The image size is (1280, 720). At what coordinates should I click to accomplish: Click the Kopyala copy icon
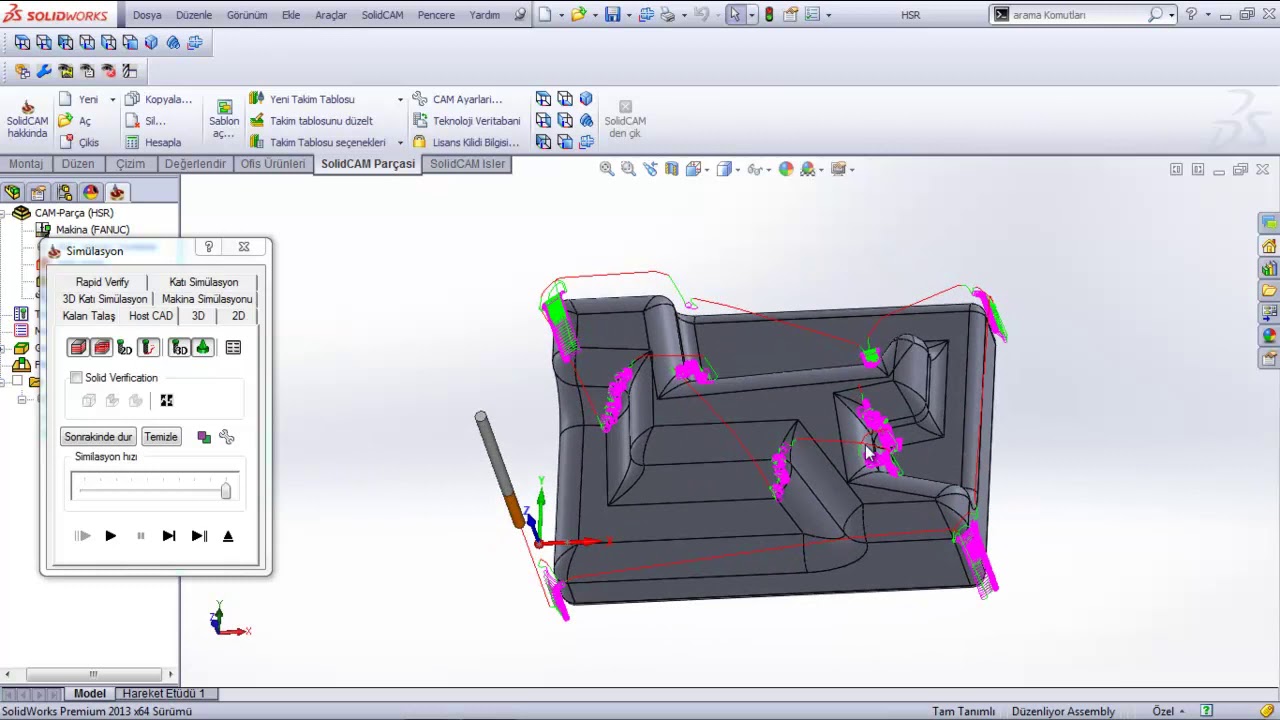(132, 99)
